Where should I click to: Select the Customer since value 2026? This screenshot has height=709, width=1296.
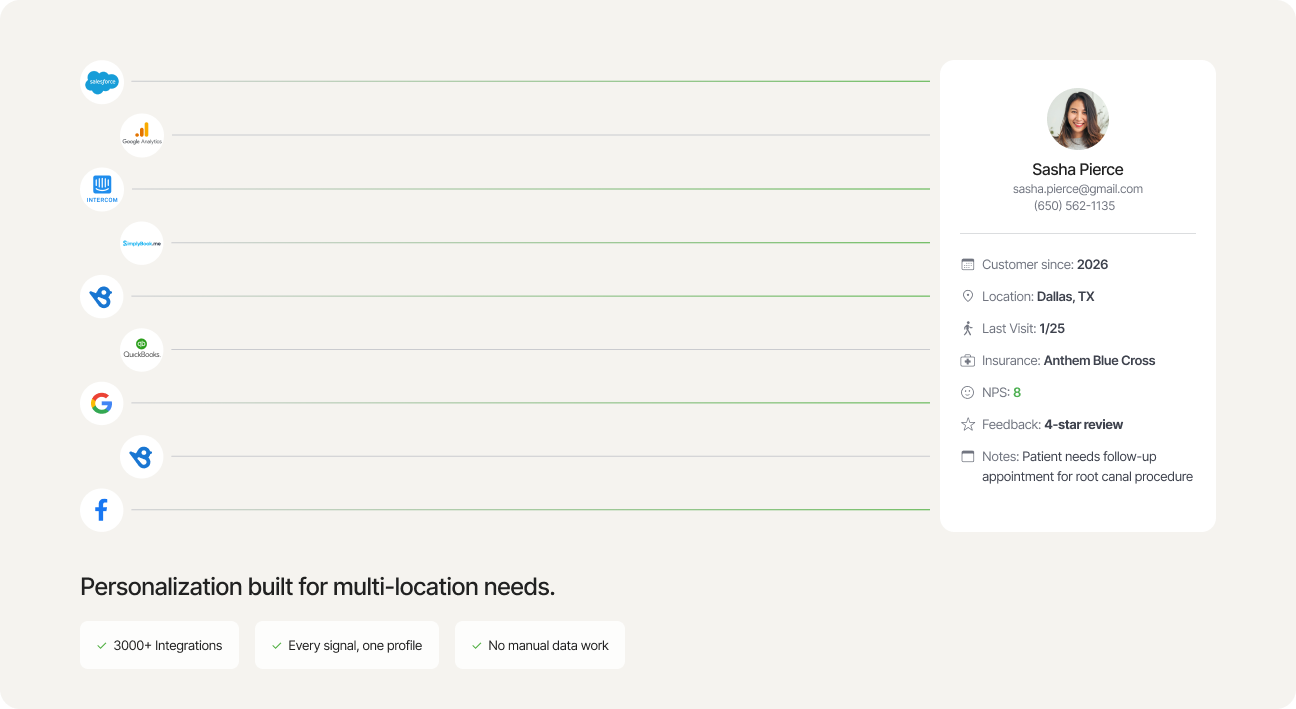tap(1093, 264)
